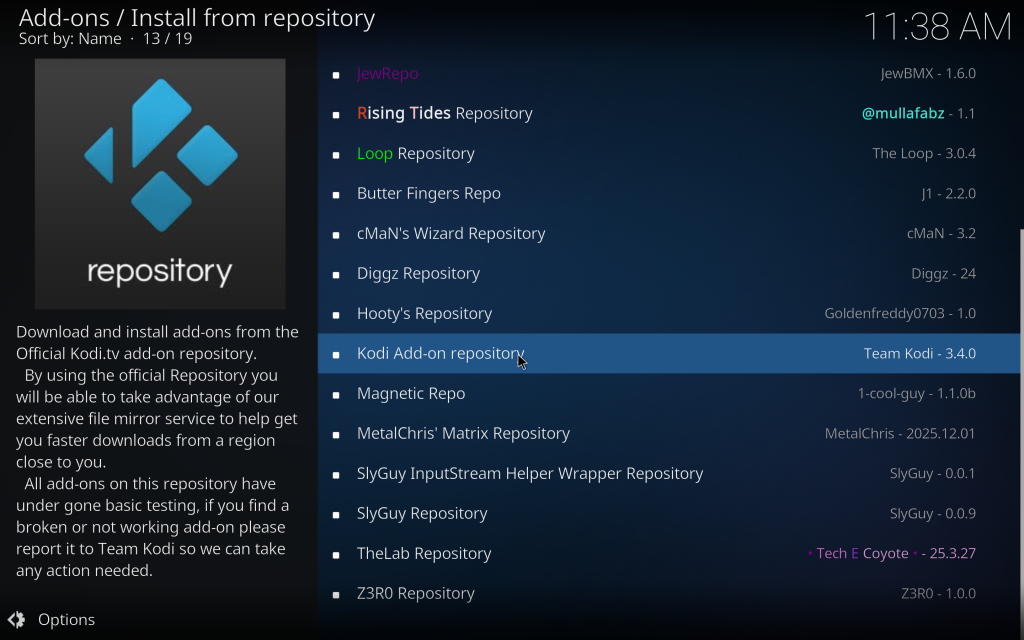The height and width of the screenshot is (640, 1024).
Task: Open TheLab Repository entry
Action: pos(424,554)
